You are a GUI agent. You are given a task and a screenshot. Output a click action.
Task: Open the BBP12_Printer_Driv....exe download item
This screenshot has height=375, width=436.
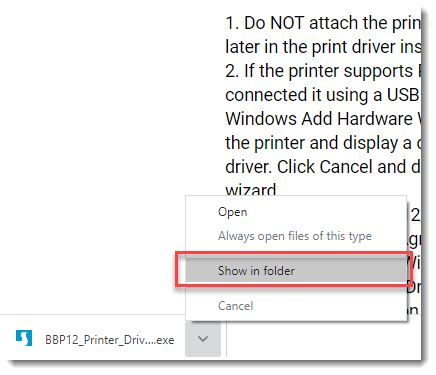(110, 340)
